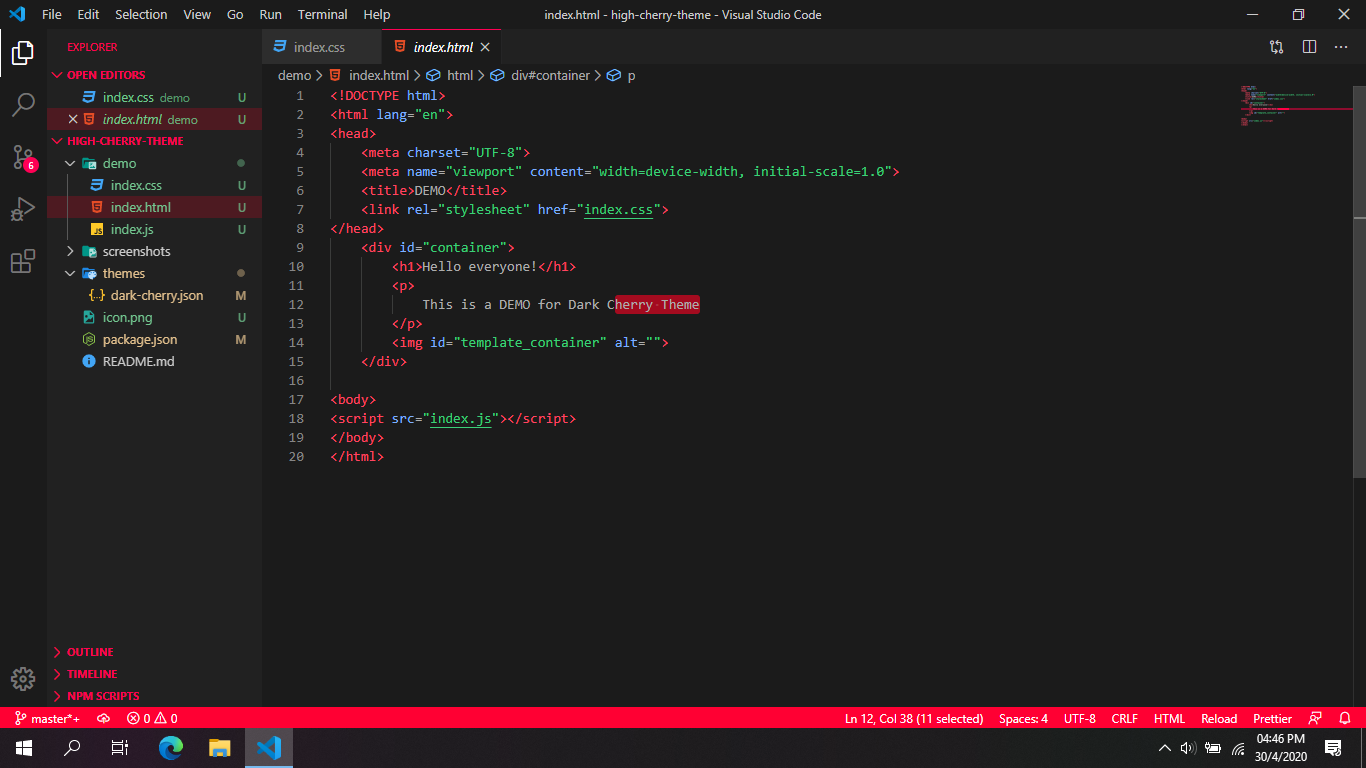Open the Run menu
Viewport: 1366px width, 768px height.
point(270,14)
